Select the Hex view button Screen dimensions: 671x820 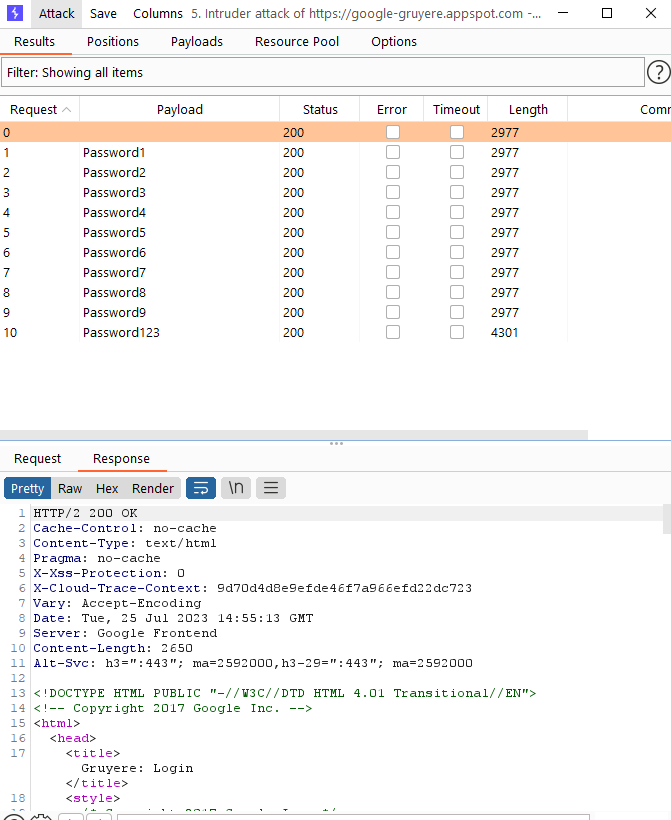(107, 488)
